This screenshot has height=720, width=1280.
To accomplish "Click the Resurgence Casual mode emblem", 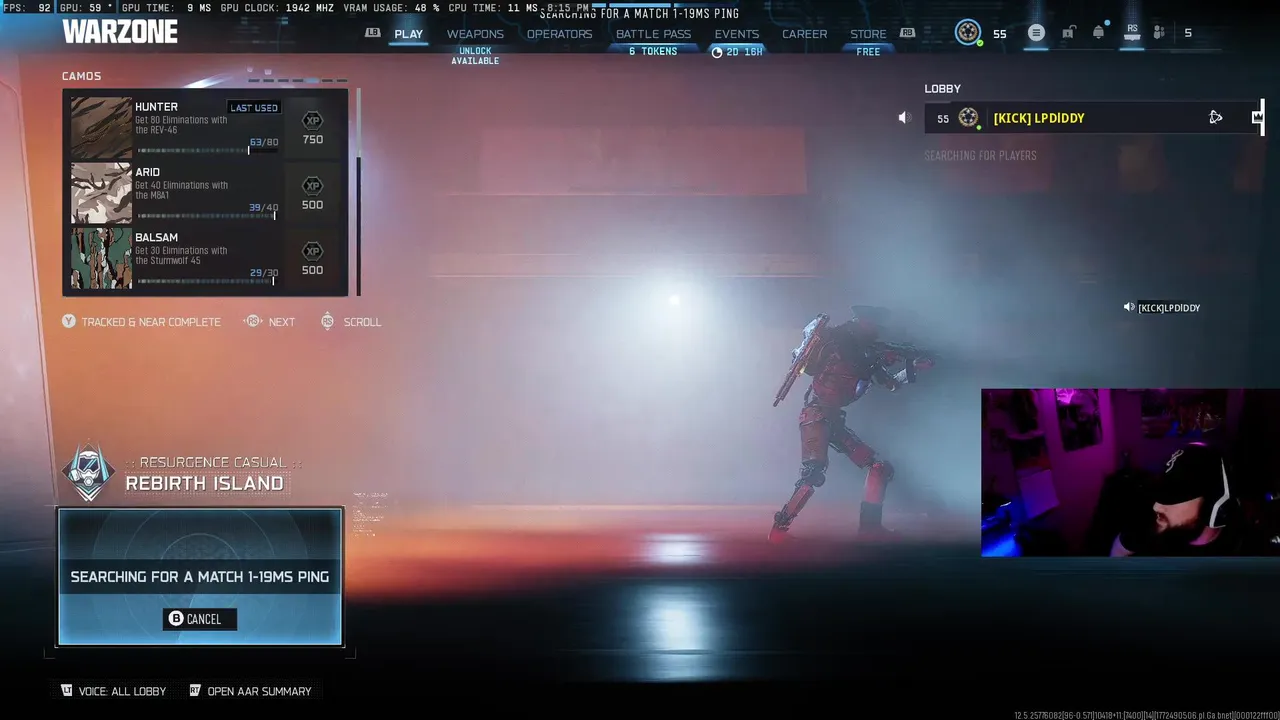I will 89,473.
